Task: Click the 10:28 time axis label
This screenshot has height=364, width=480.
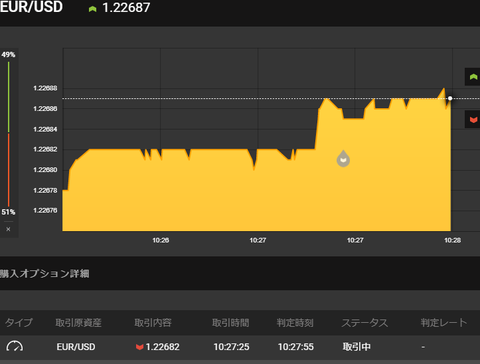Action: click(x=453, y=240)
